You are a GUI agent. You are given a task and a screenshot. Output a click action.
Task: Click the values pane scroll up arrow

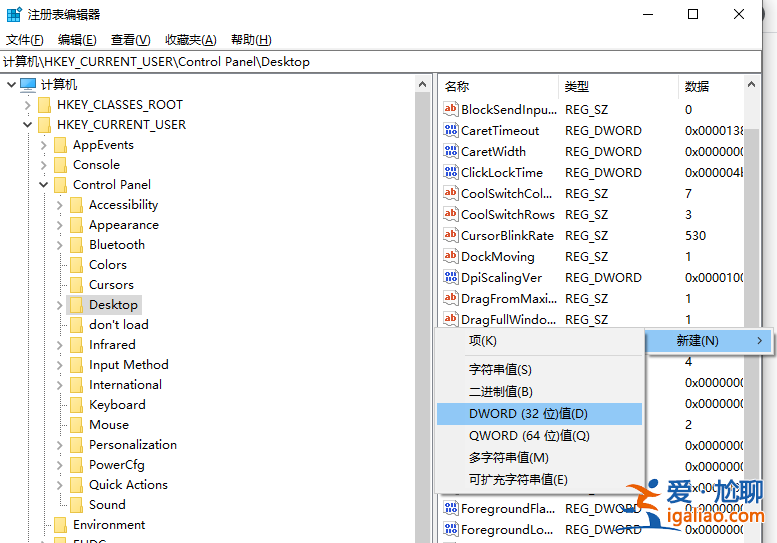point(751,84)
